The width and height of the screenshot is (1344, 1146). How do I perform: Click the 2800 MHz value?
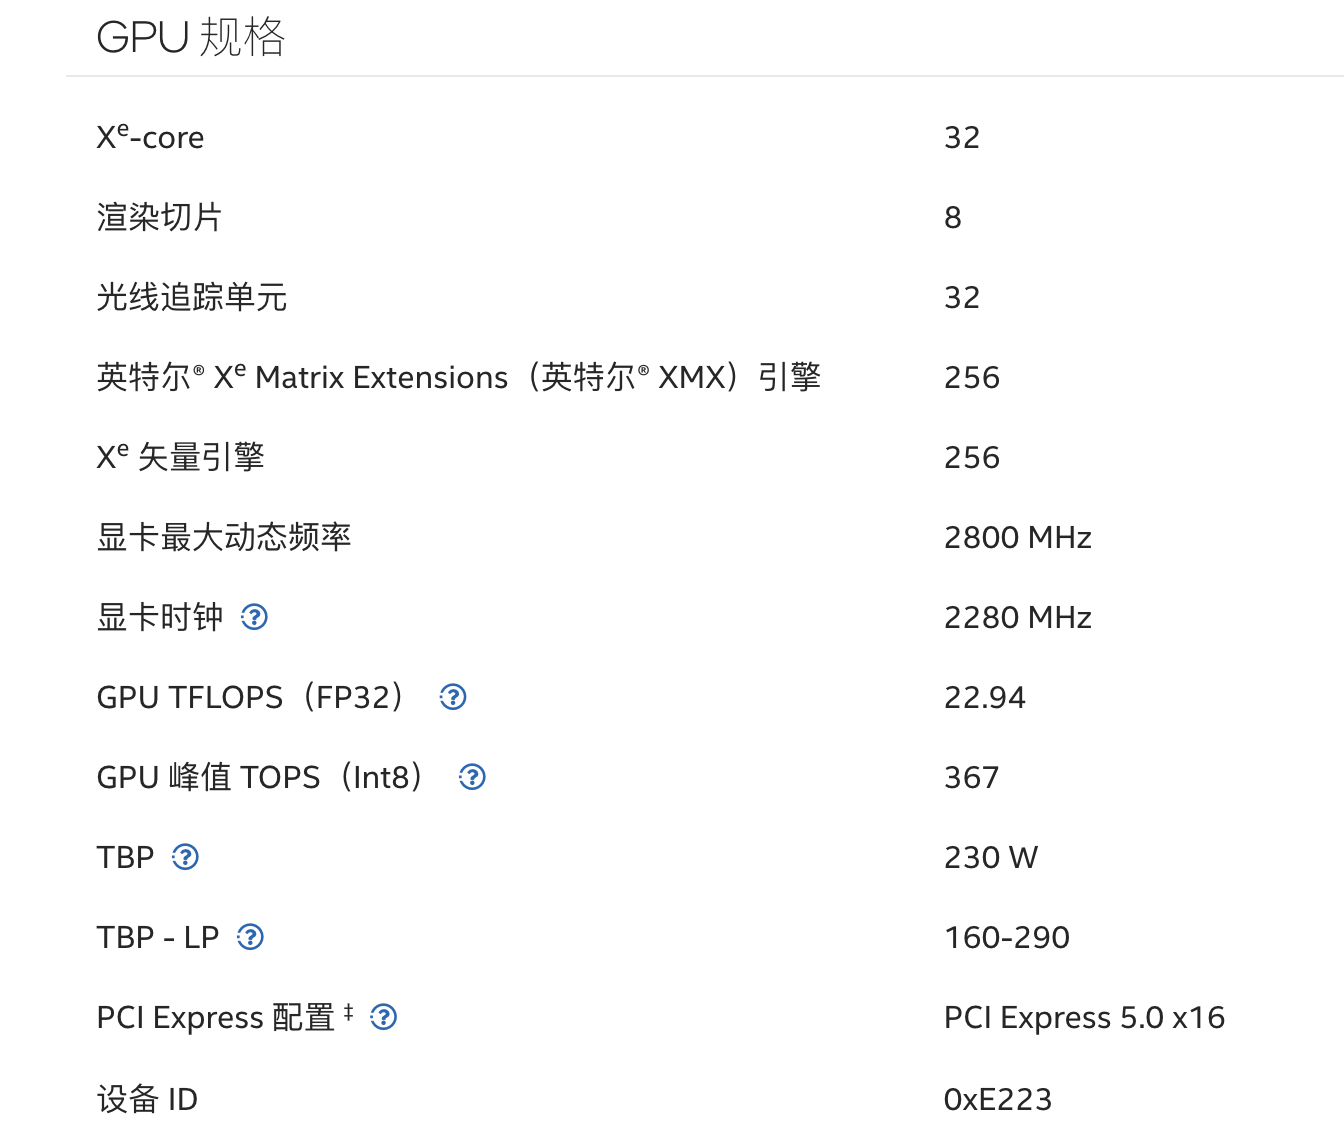[1017, 537]
